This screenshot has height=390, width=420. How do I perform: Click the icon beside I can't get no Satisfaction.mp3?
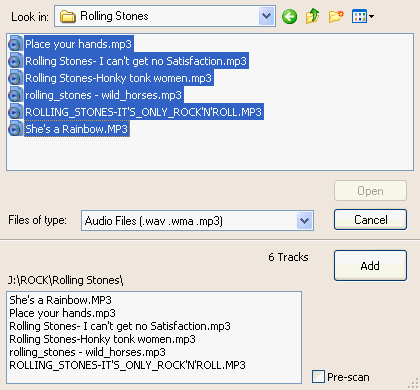pyautogui.click(x=15, y=61)
